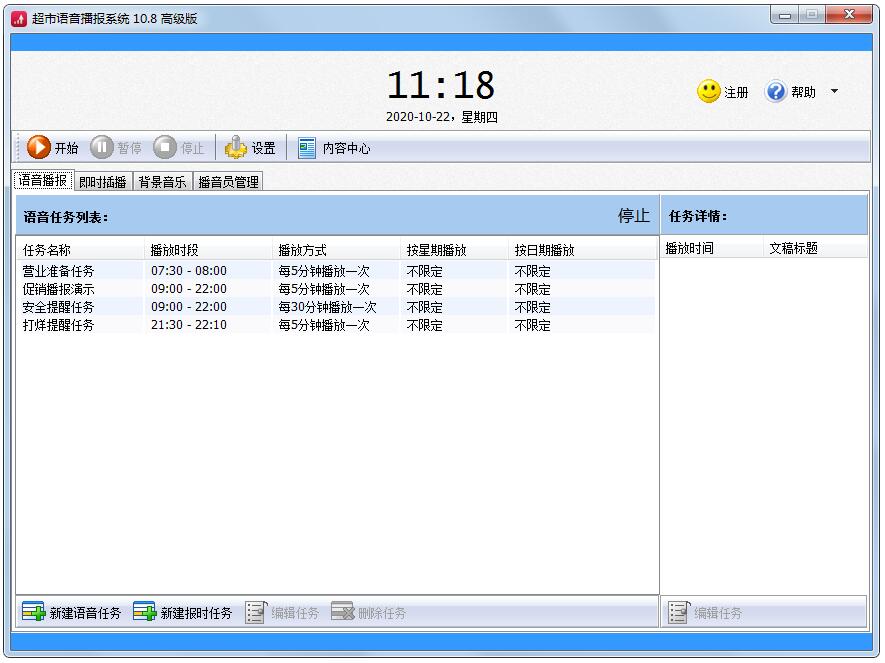The width and height of the screenshot is (885, 663).
Task: Close the 超市语音播报系统 window
Action: pyautogui.click(x=849, y=15)
